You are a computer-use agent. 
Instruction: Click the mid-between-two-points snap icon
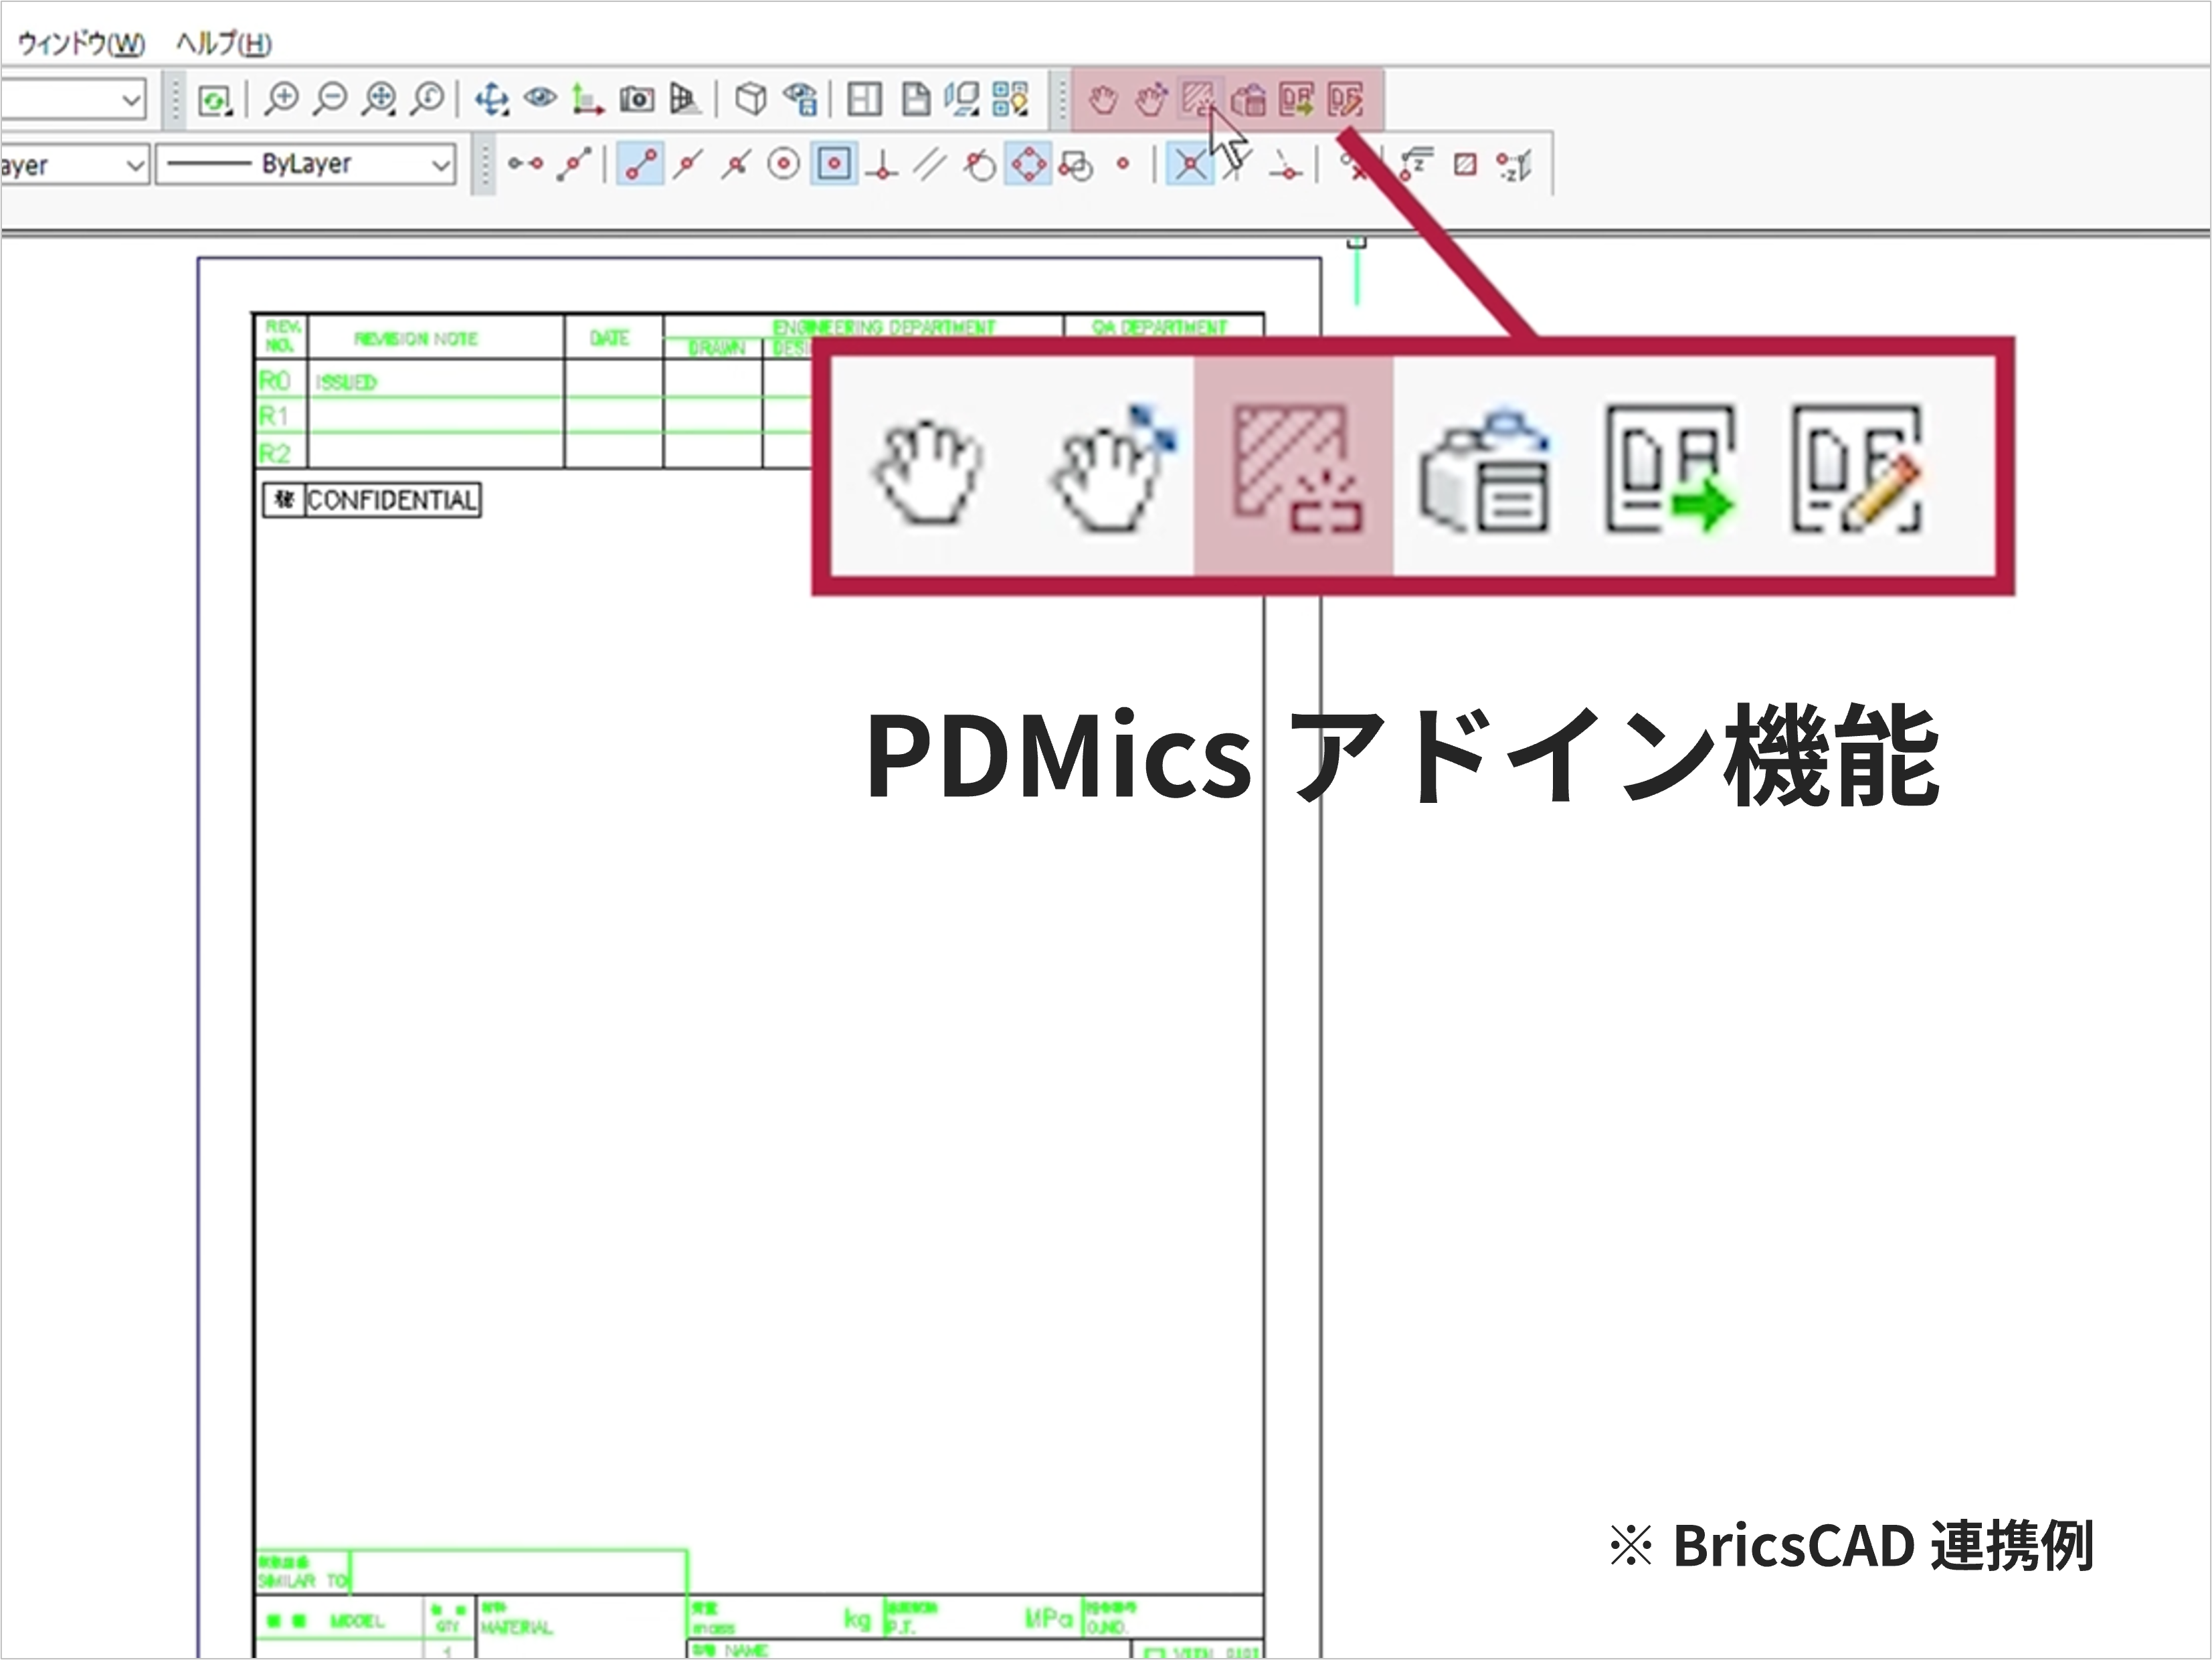[x=574, y=164]
